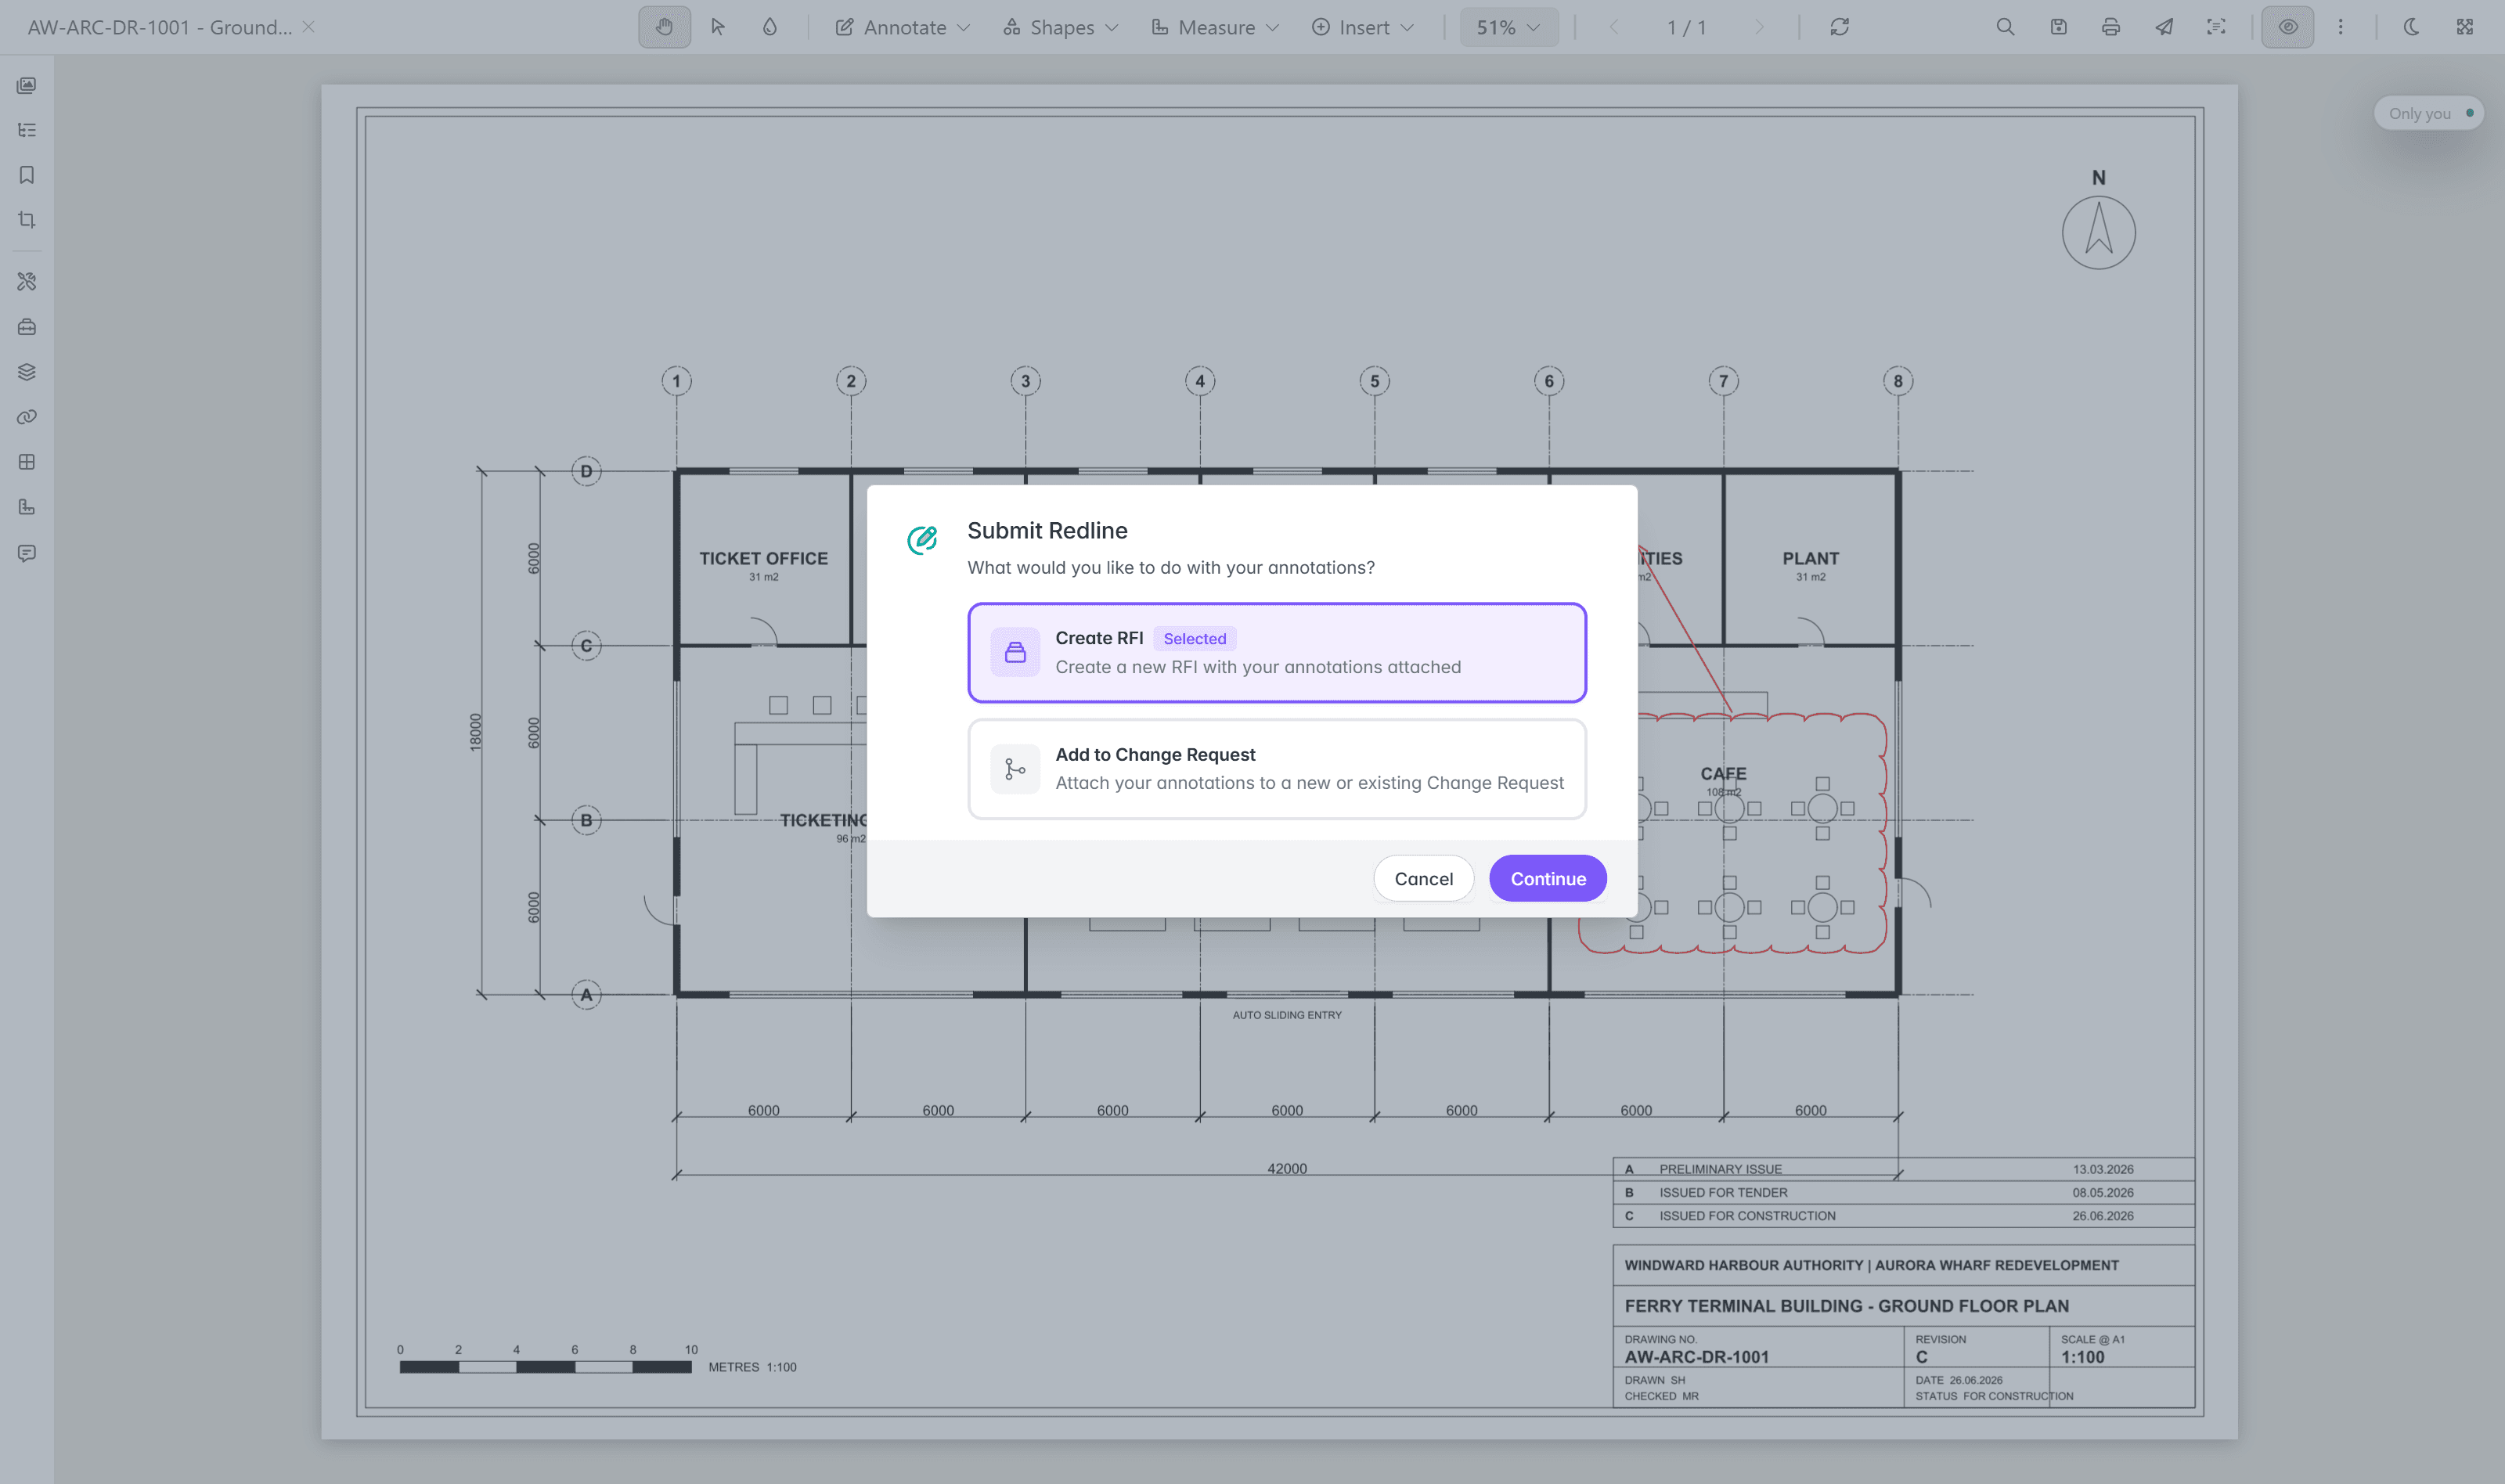
Task: Click the CAFE room label
Action: tap(1723, 773)
